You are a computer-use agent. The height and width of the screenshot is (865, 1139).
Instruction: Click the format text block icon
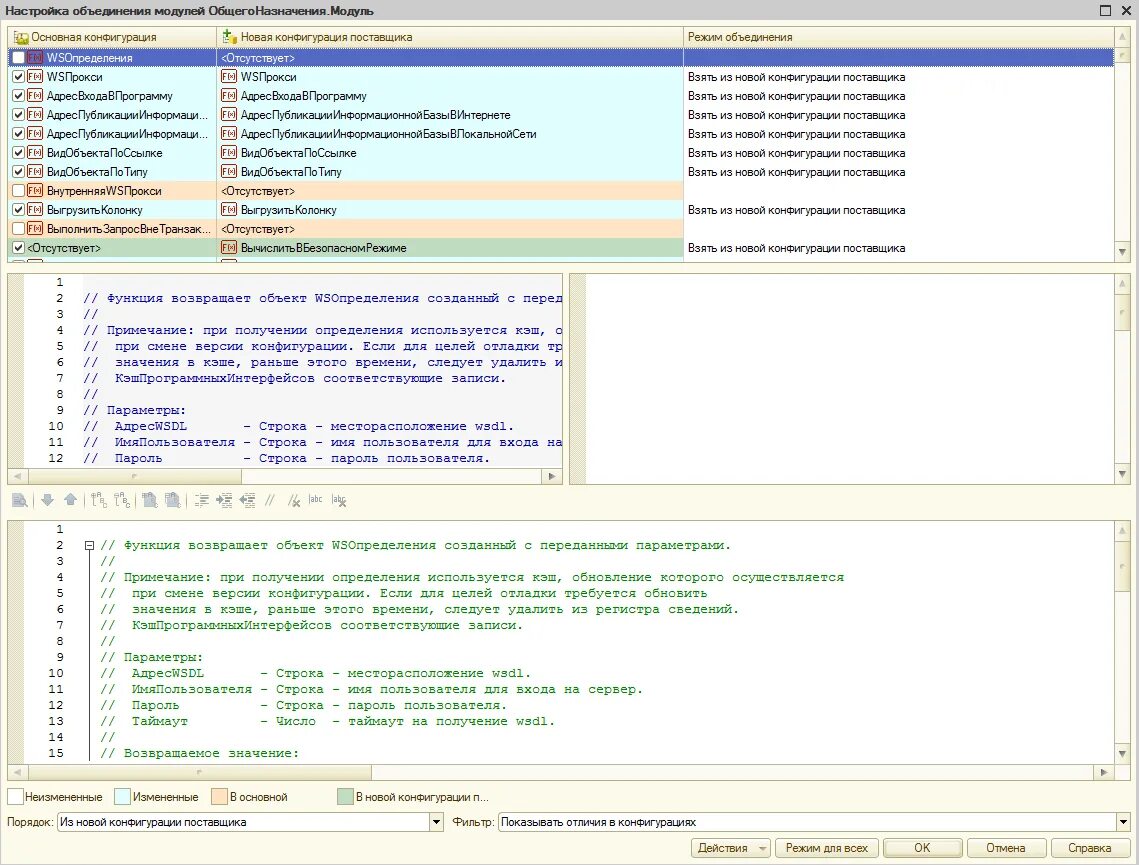(202, 500)
